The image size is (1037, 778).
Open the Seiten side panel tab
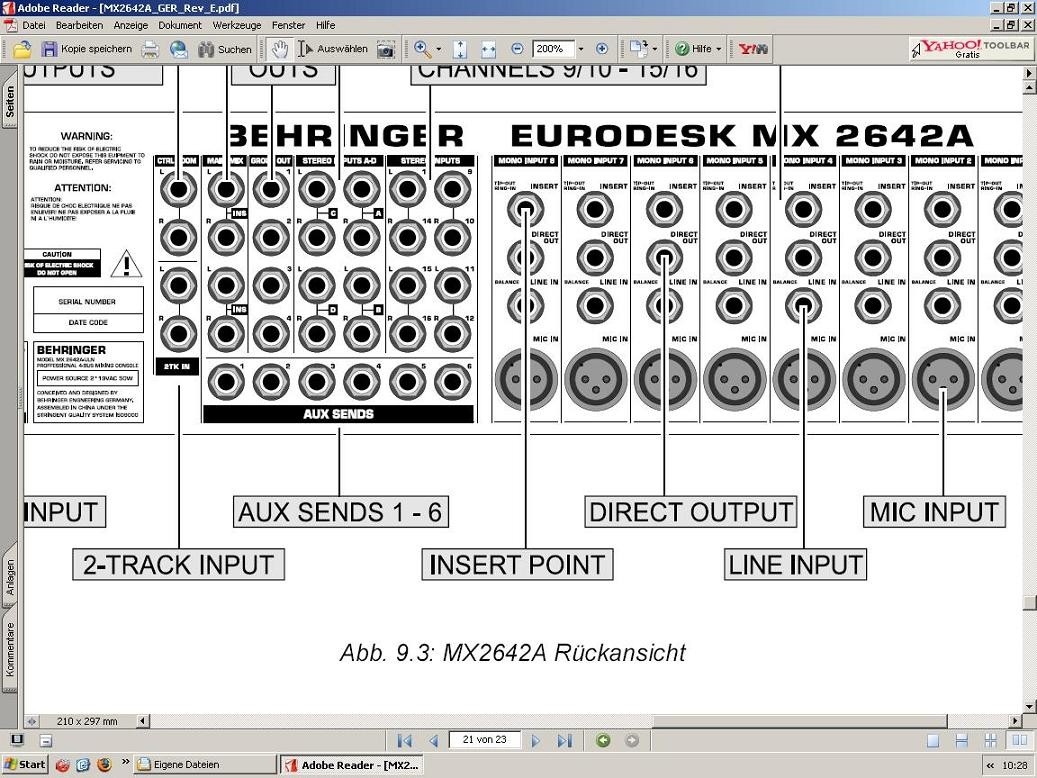[9, 101]
